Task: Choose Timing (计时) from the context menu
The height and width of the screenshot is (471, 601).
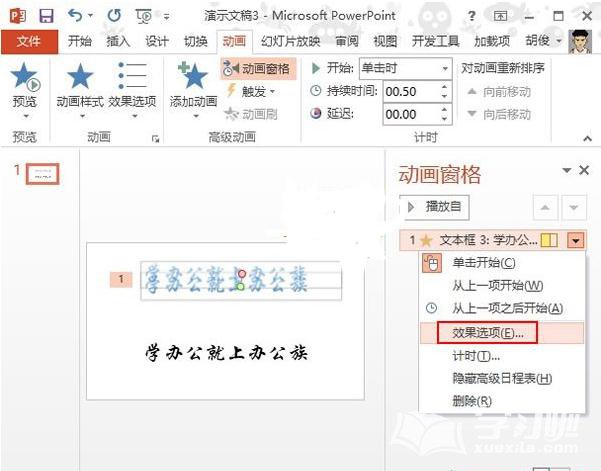Action: 476,355
